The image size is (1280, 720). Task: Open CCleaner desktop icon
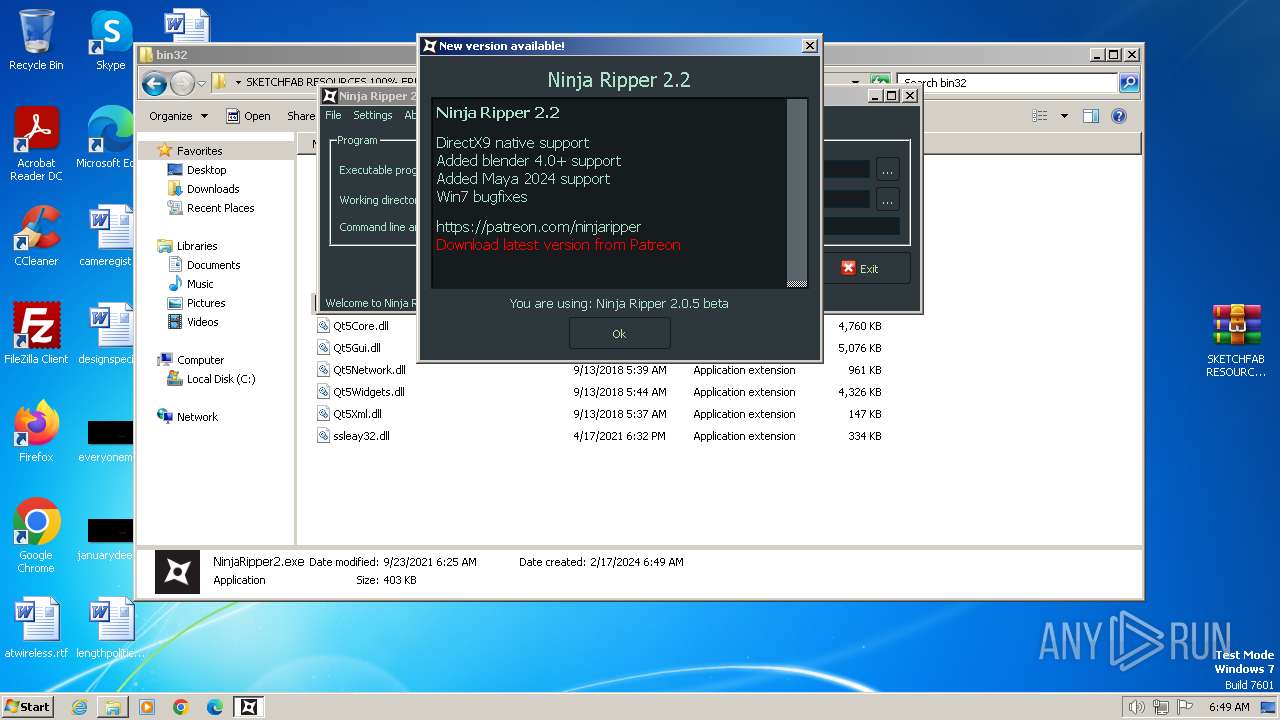point(36,236)
